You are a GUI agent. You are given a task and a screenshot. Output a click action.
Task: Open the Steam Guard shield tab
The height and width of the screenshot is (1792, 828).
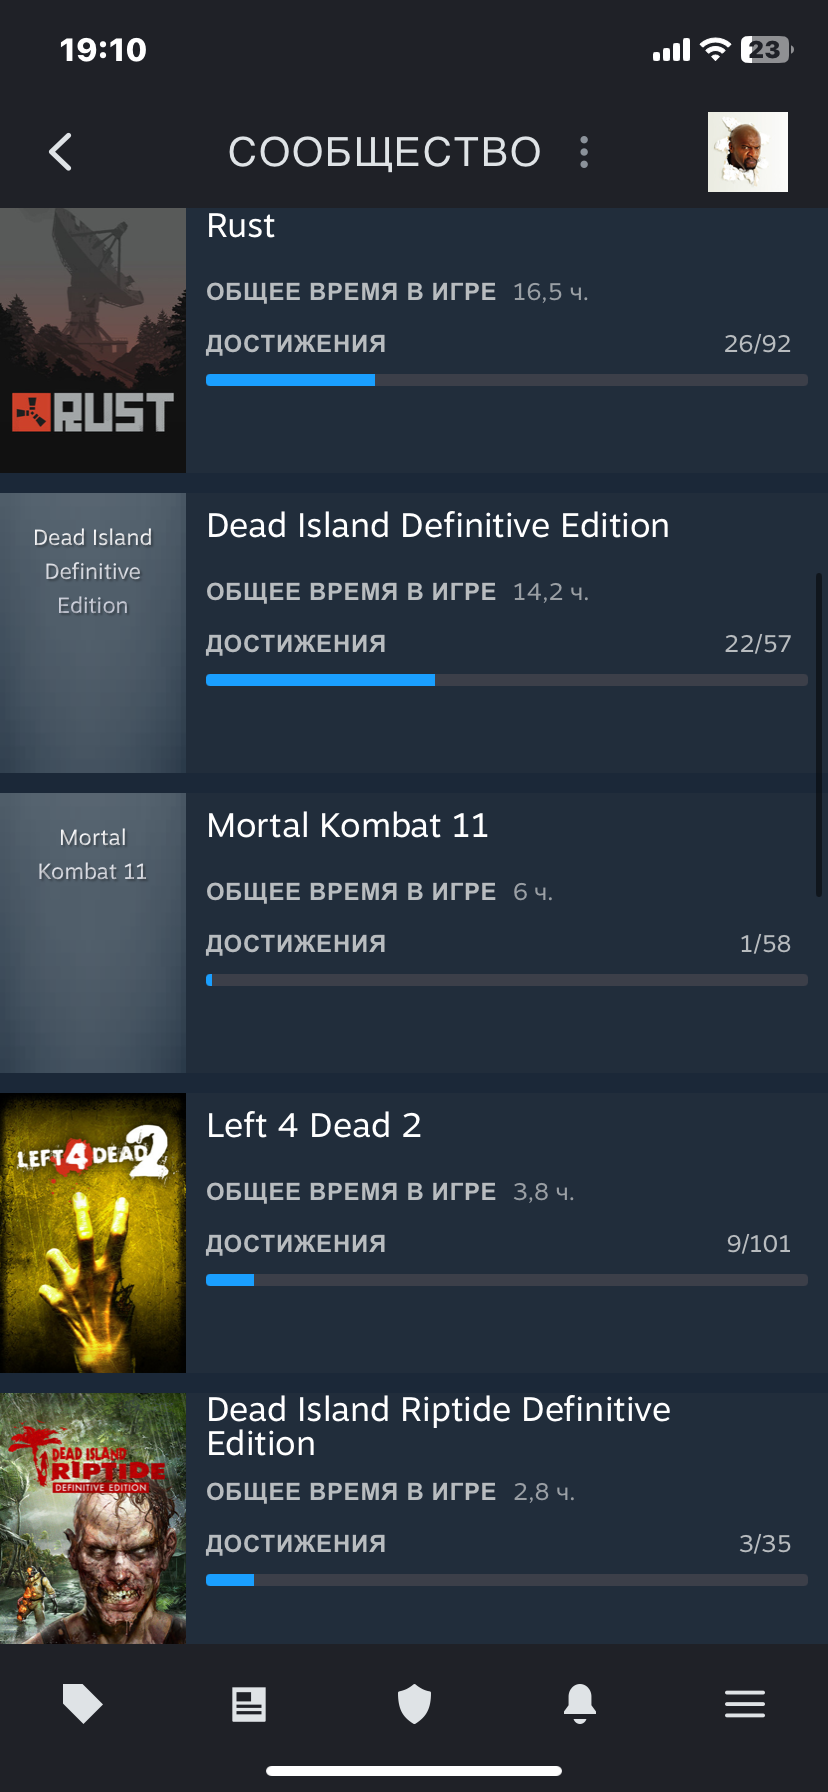tap(414, 1704)
